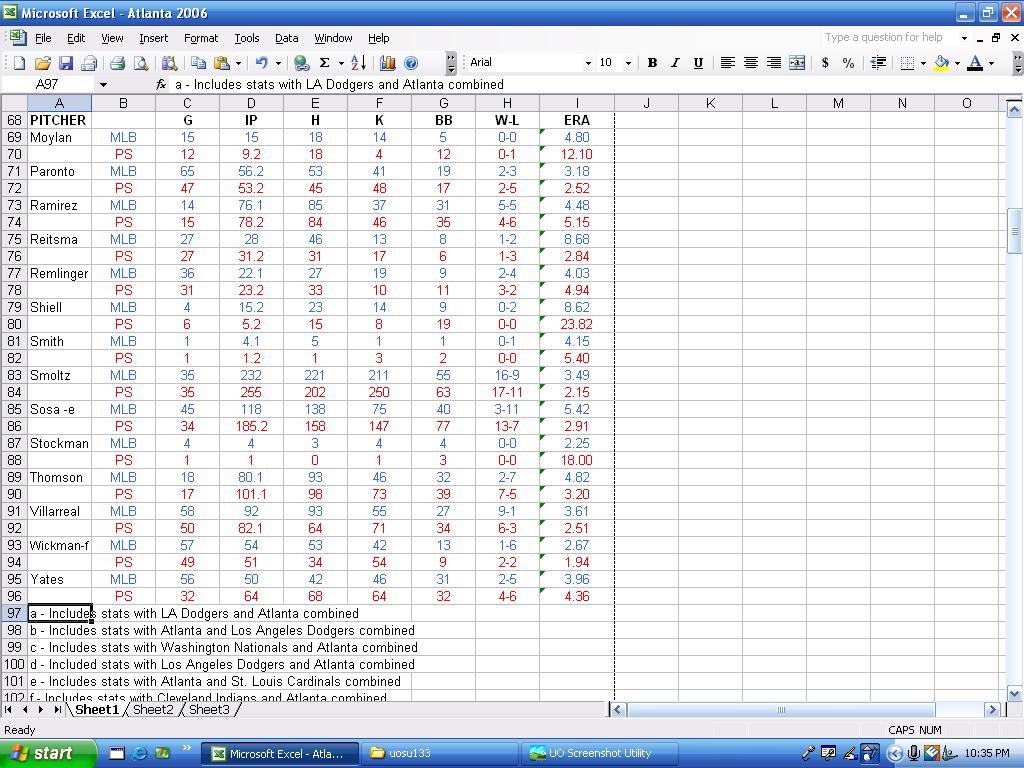This screenshot has width=1024, height=768.
Task: Click the horizontal scrollbar right arrow
Action: [x=993, y=710]
